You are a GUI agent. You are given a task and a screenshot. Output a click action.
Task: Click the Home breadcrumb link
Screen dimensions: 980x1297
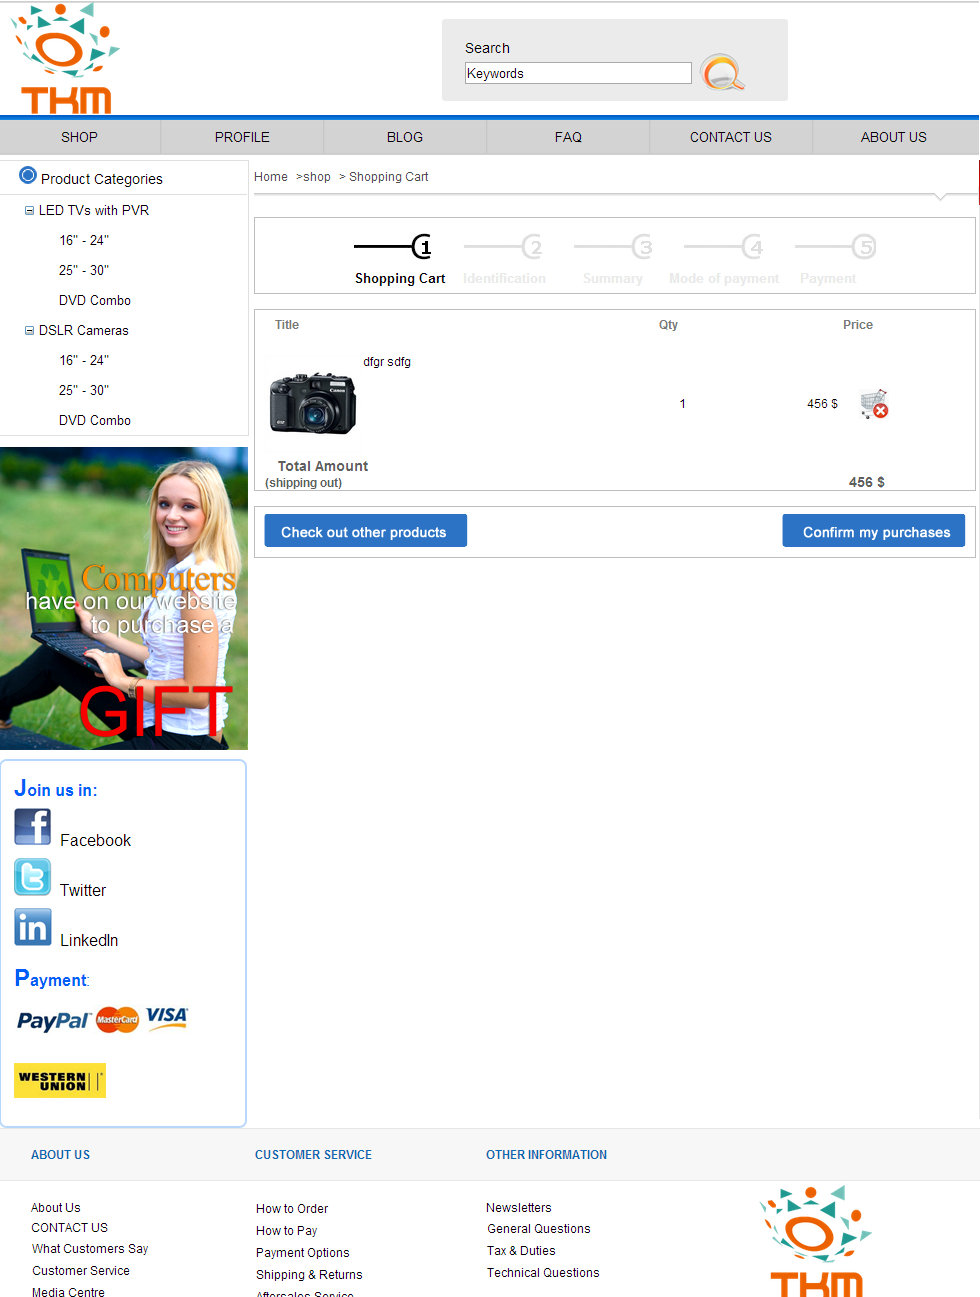pos(270,177)
